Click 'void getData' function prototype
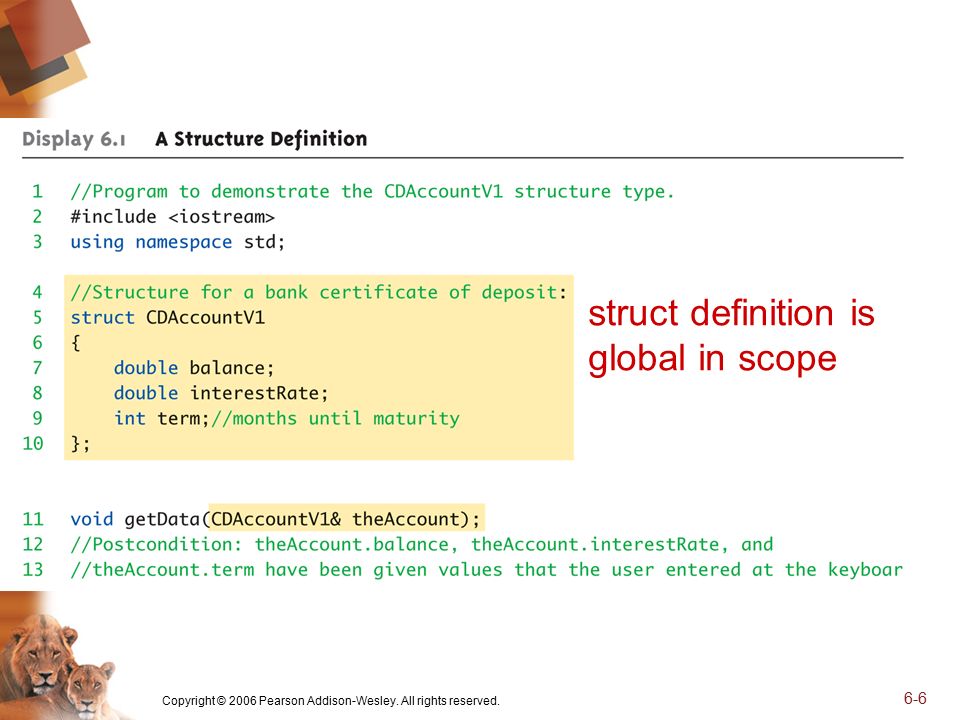 coord(275,519)
